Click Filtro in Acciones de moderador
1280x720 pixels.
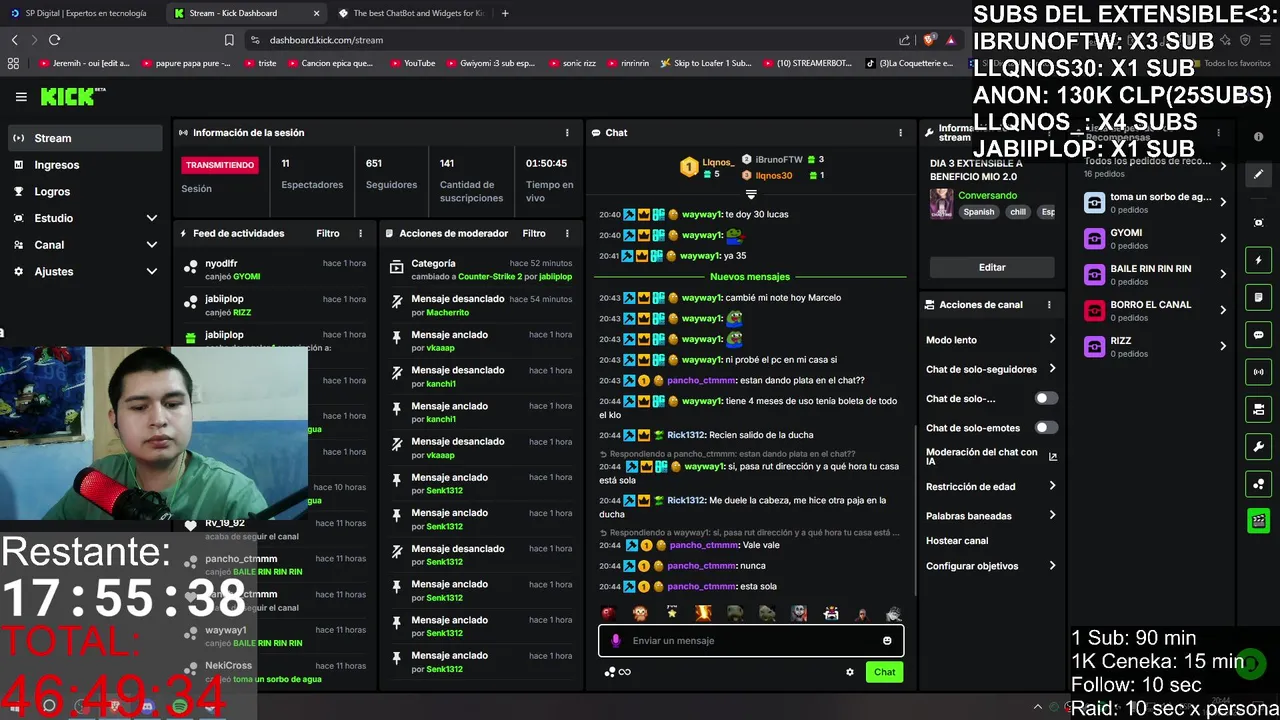[534, 233]
